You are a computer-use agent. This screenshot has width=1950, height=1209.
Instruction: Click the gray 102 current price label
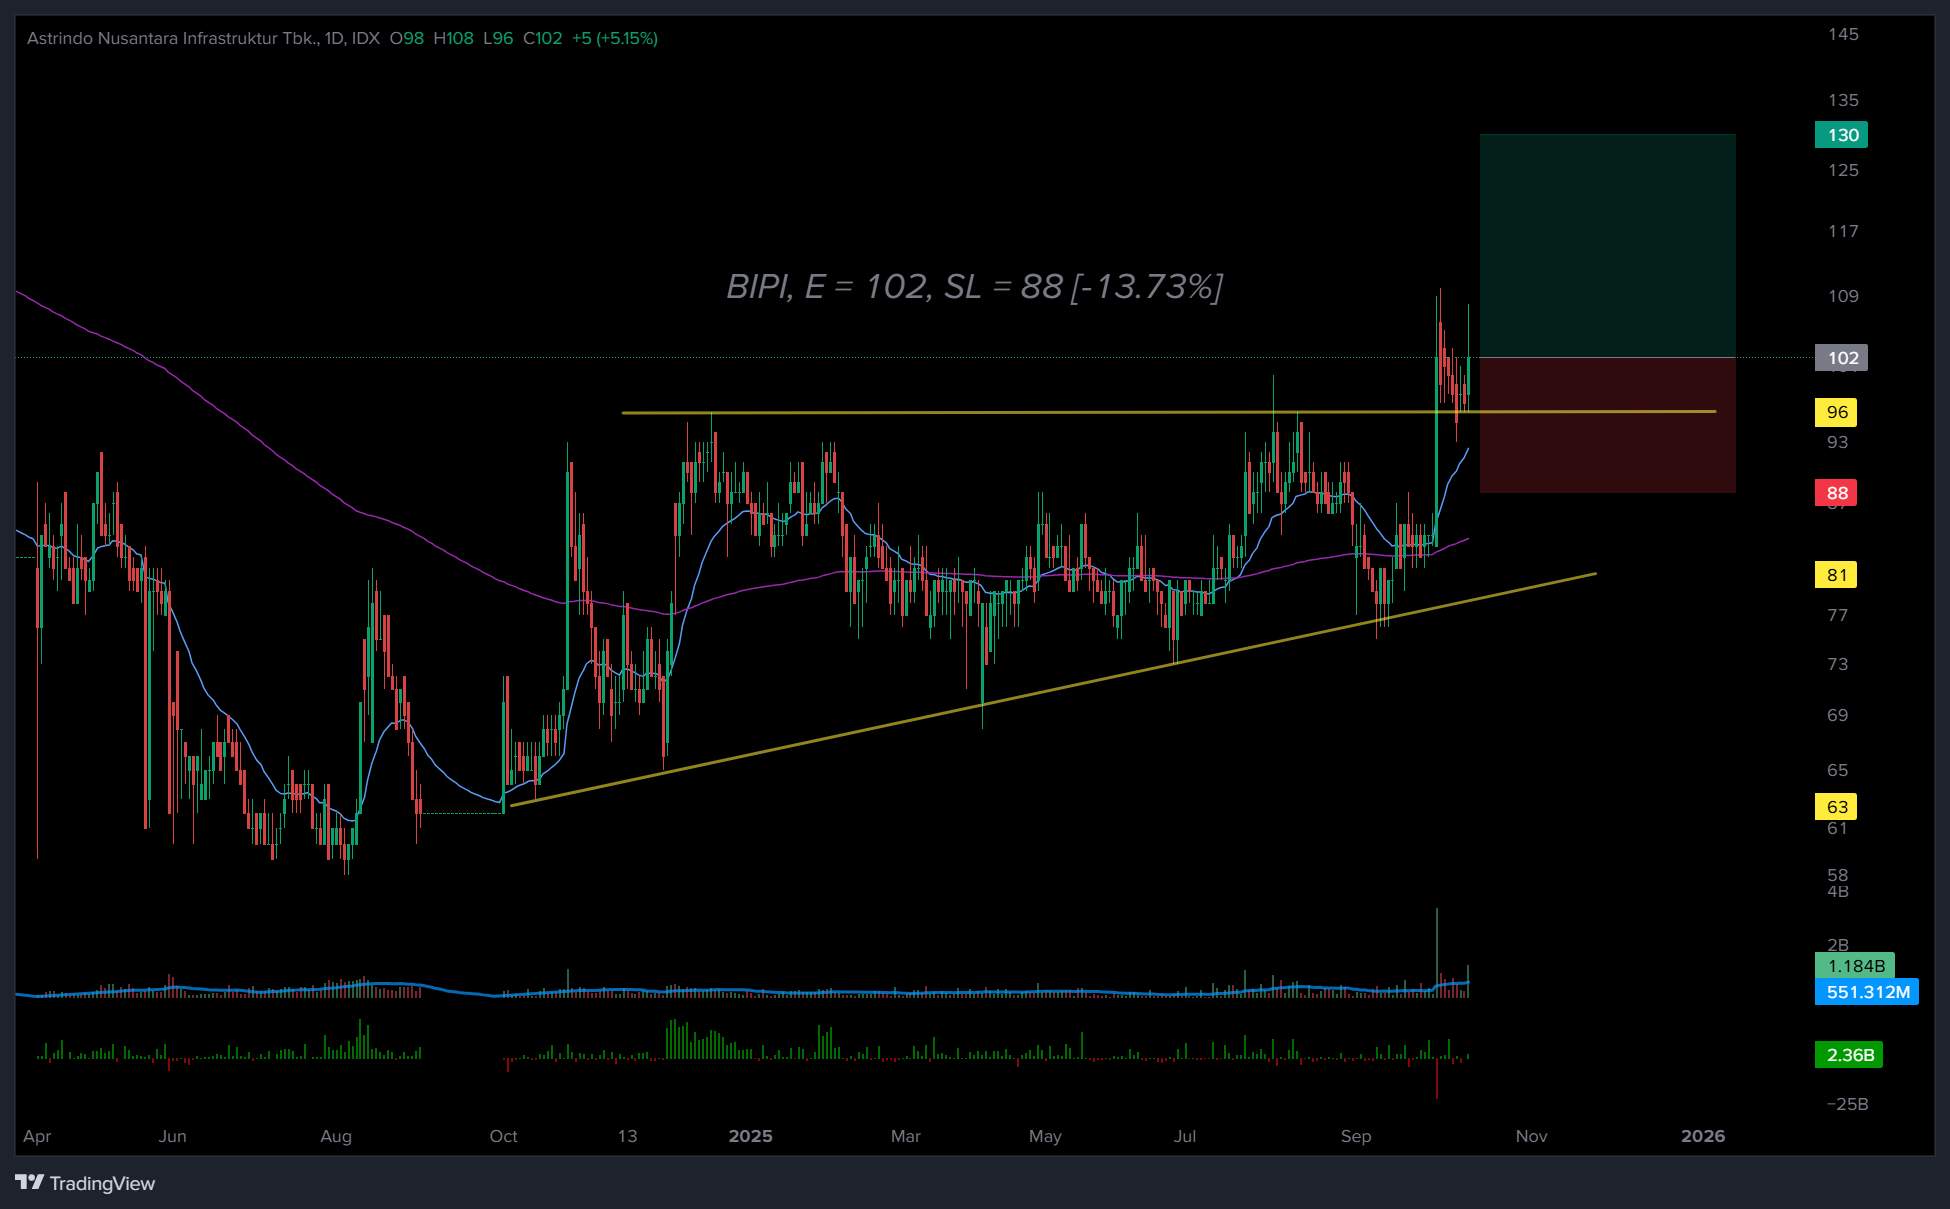tap(1842, 358)
